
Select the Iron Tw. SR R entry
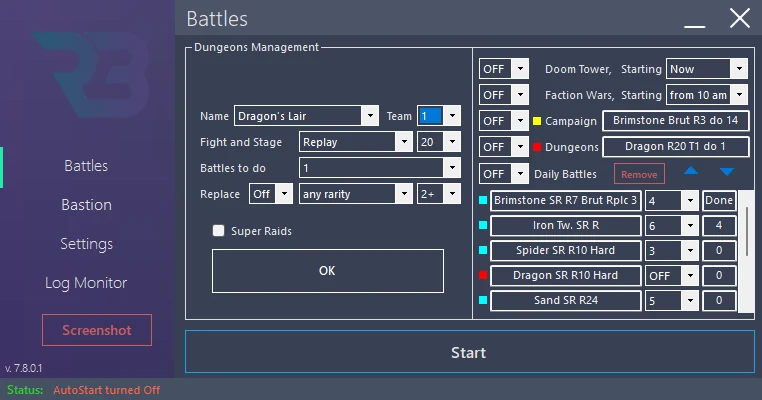[x=566, y=226]
